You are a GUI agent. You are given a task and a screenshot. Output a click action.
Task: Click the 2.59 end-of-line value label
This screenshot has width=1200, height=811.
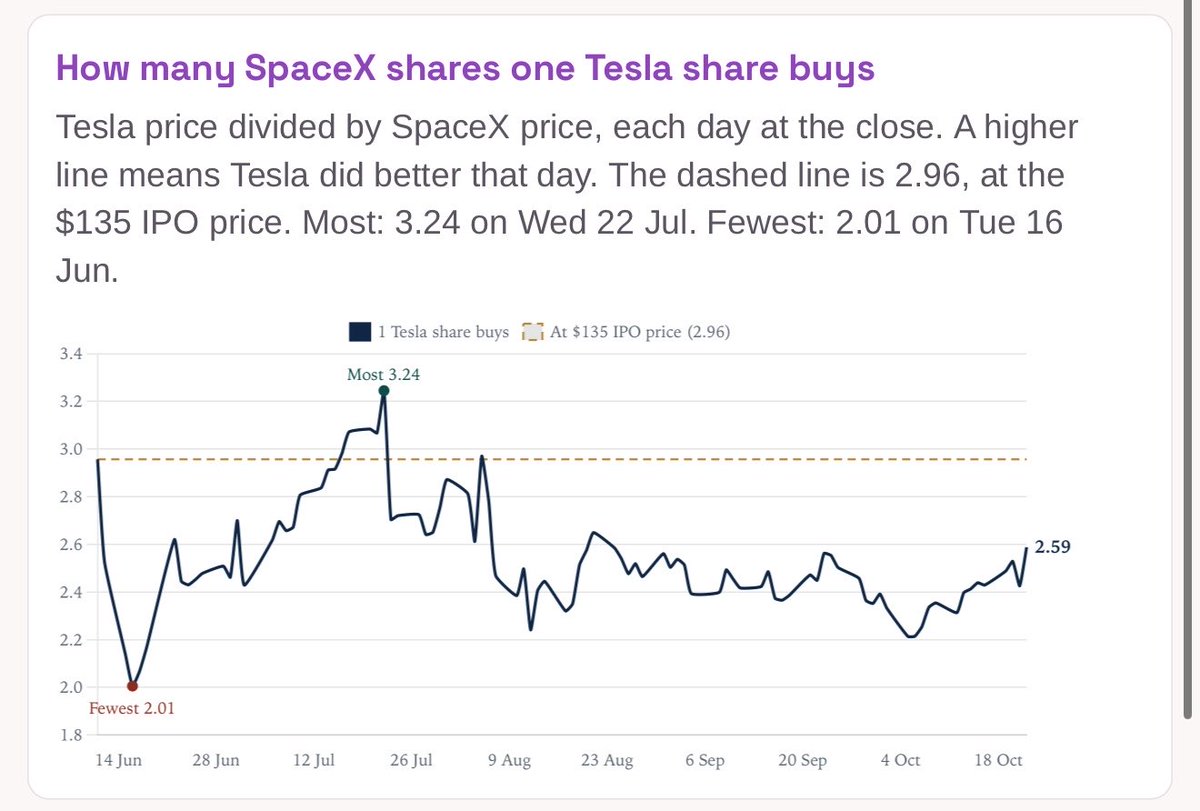[1052, 547]
